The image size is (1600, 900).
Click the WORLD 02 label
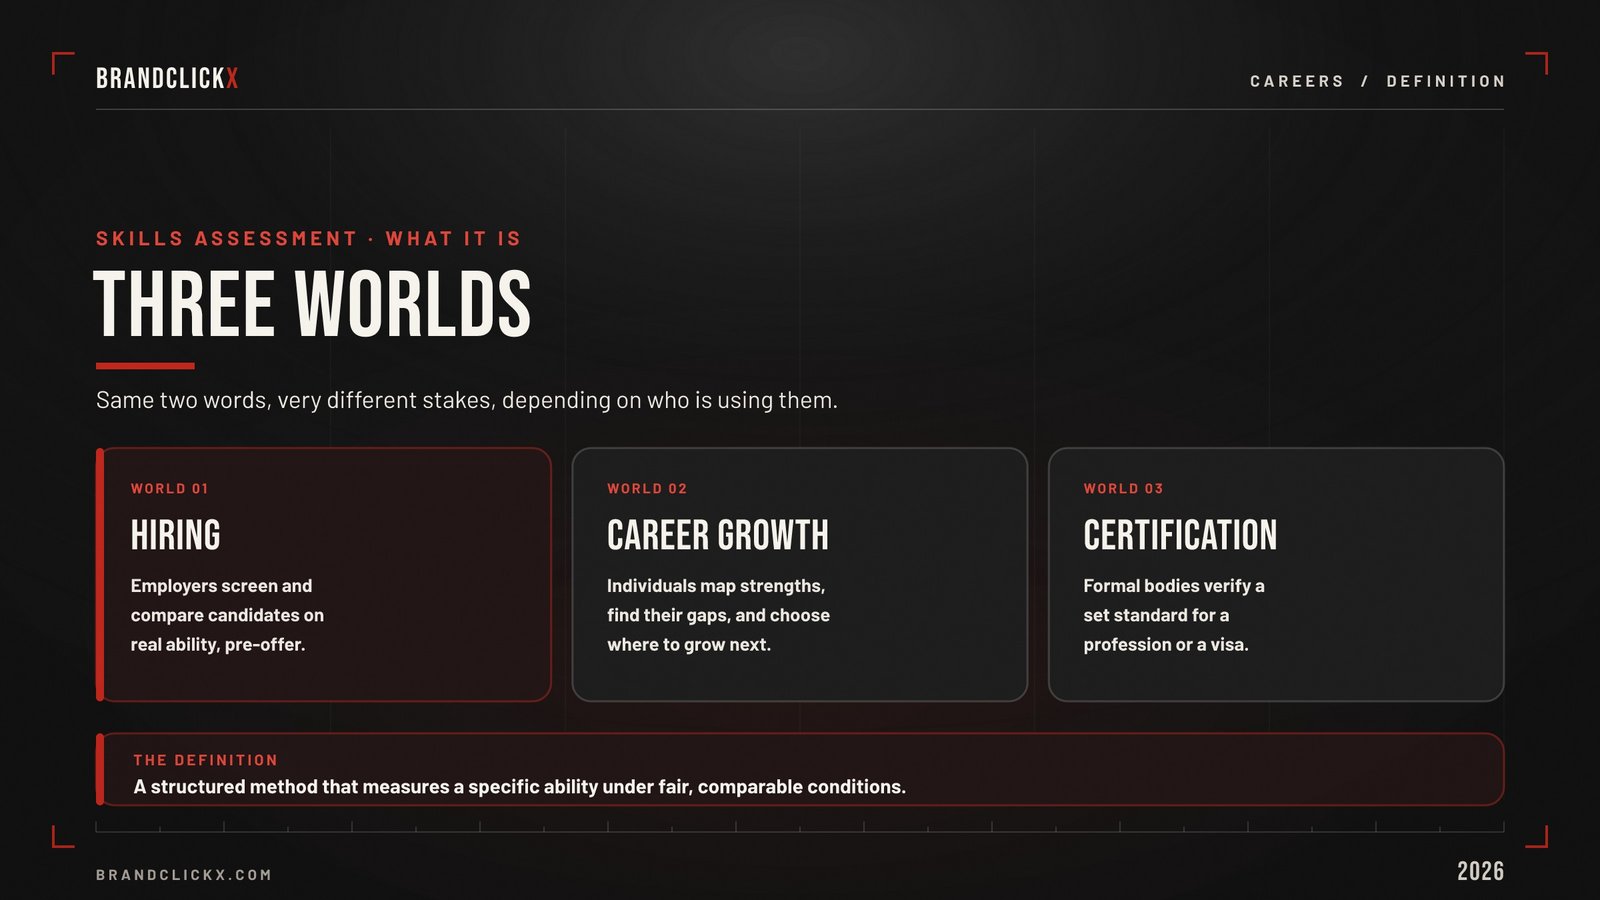tap(647, 489)
